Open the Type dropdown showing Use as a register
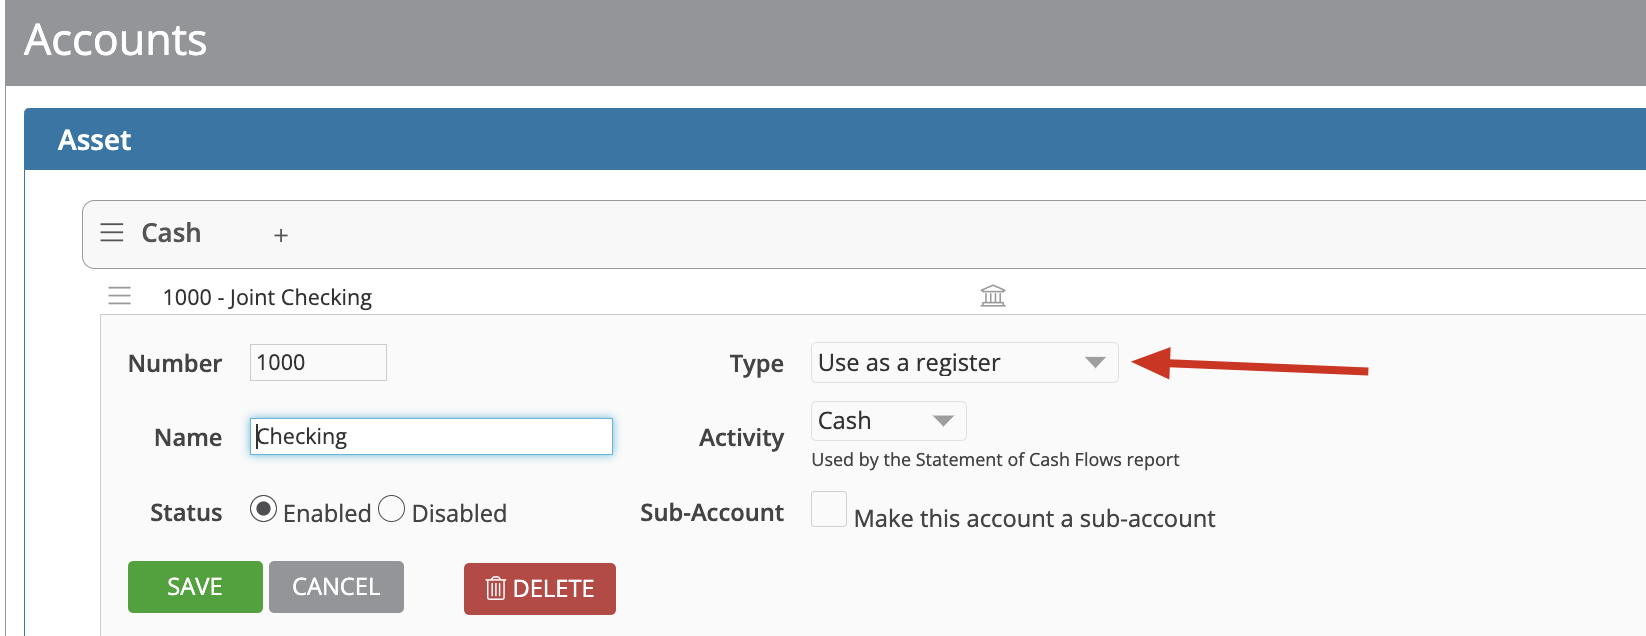Screen dimensions: 1646x636 (x=963, y=362)
